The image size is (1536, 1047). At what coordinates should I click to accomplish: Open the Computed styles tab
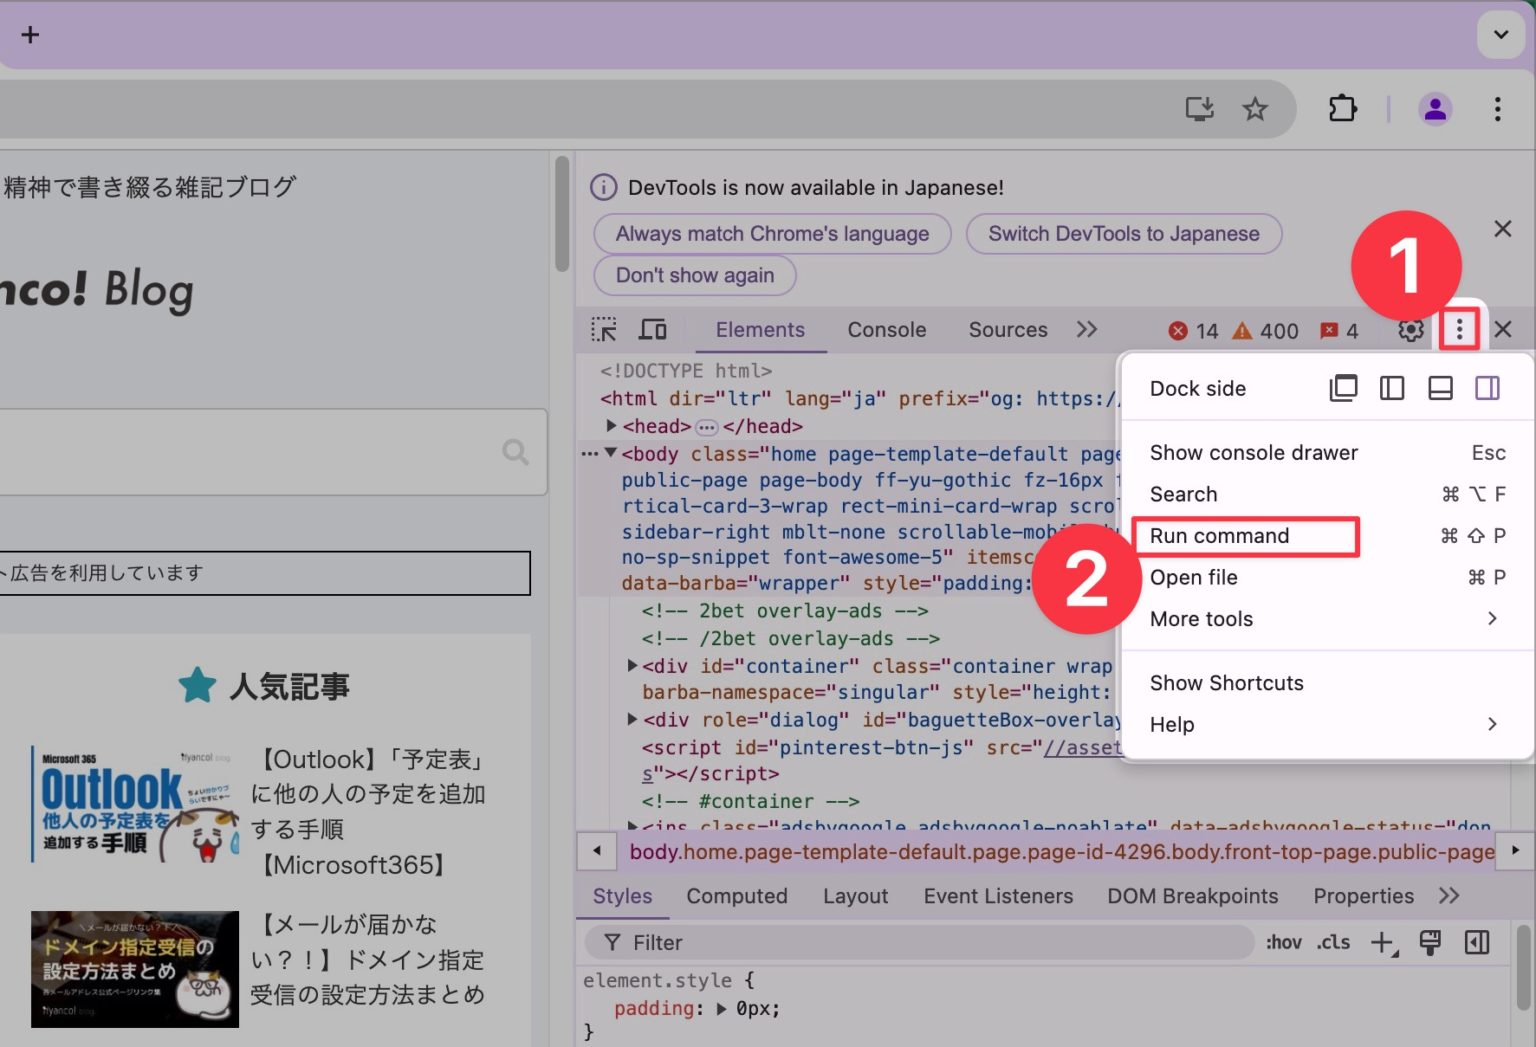(736, 896)
